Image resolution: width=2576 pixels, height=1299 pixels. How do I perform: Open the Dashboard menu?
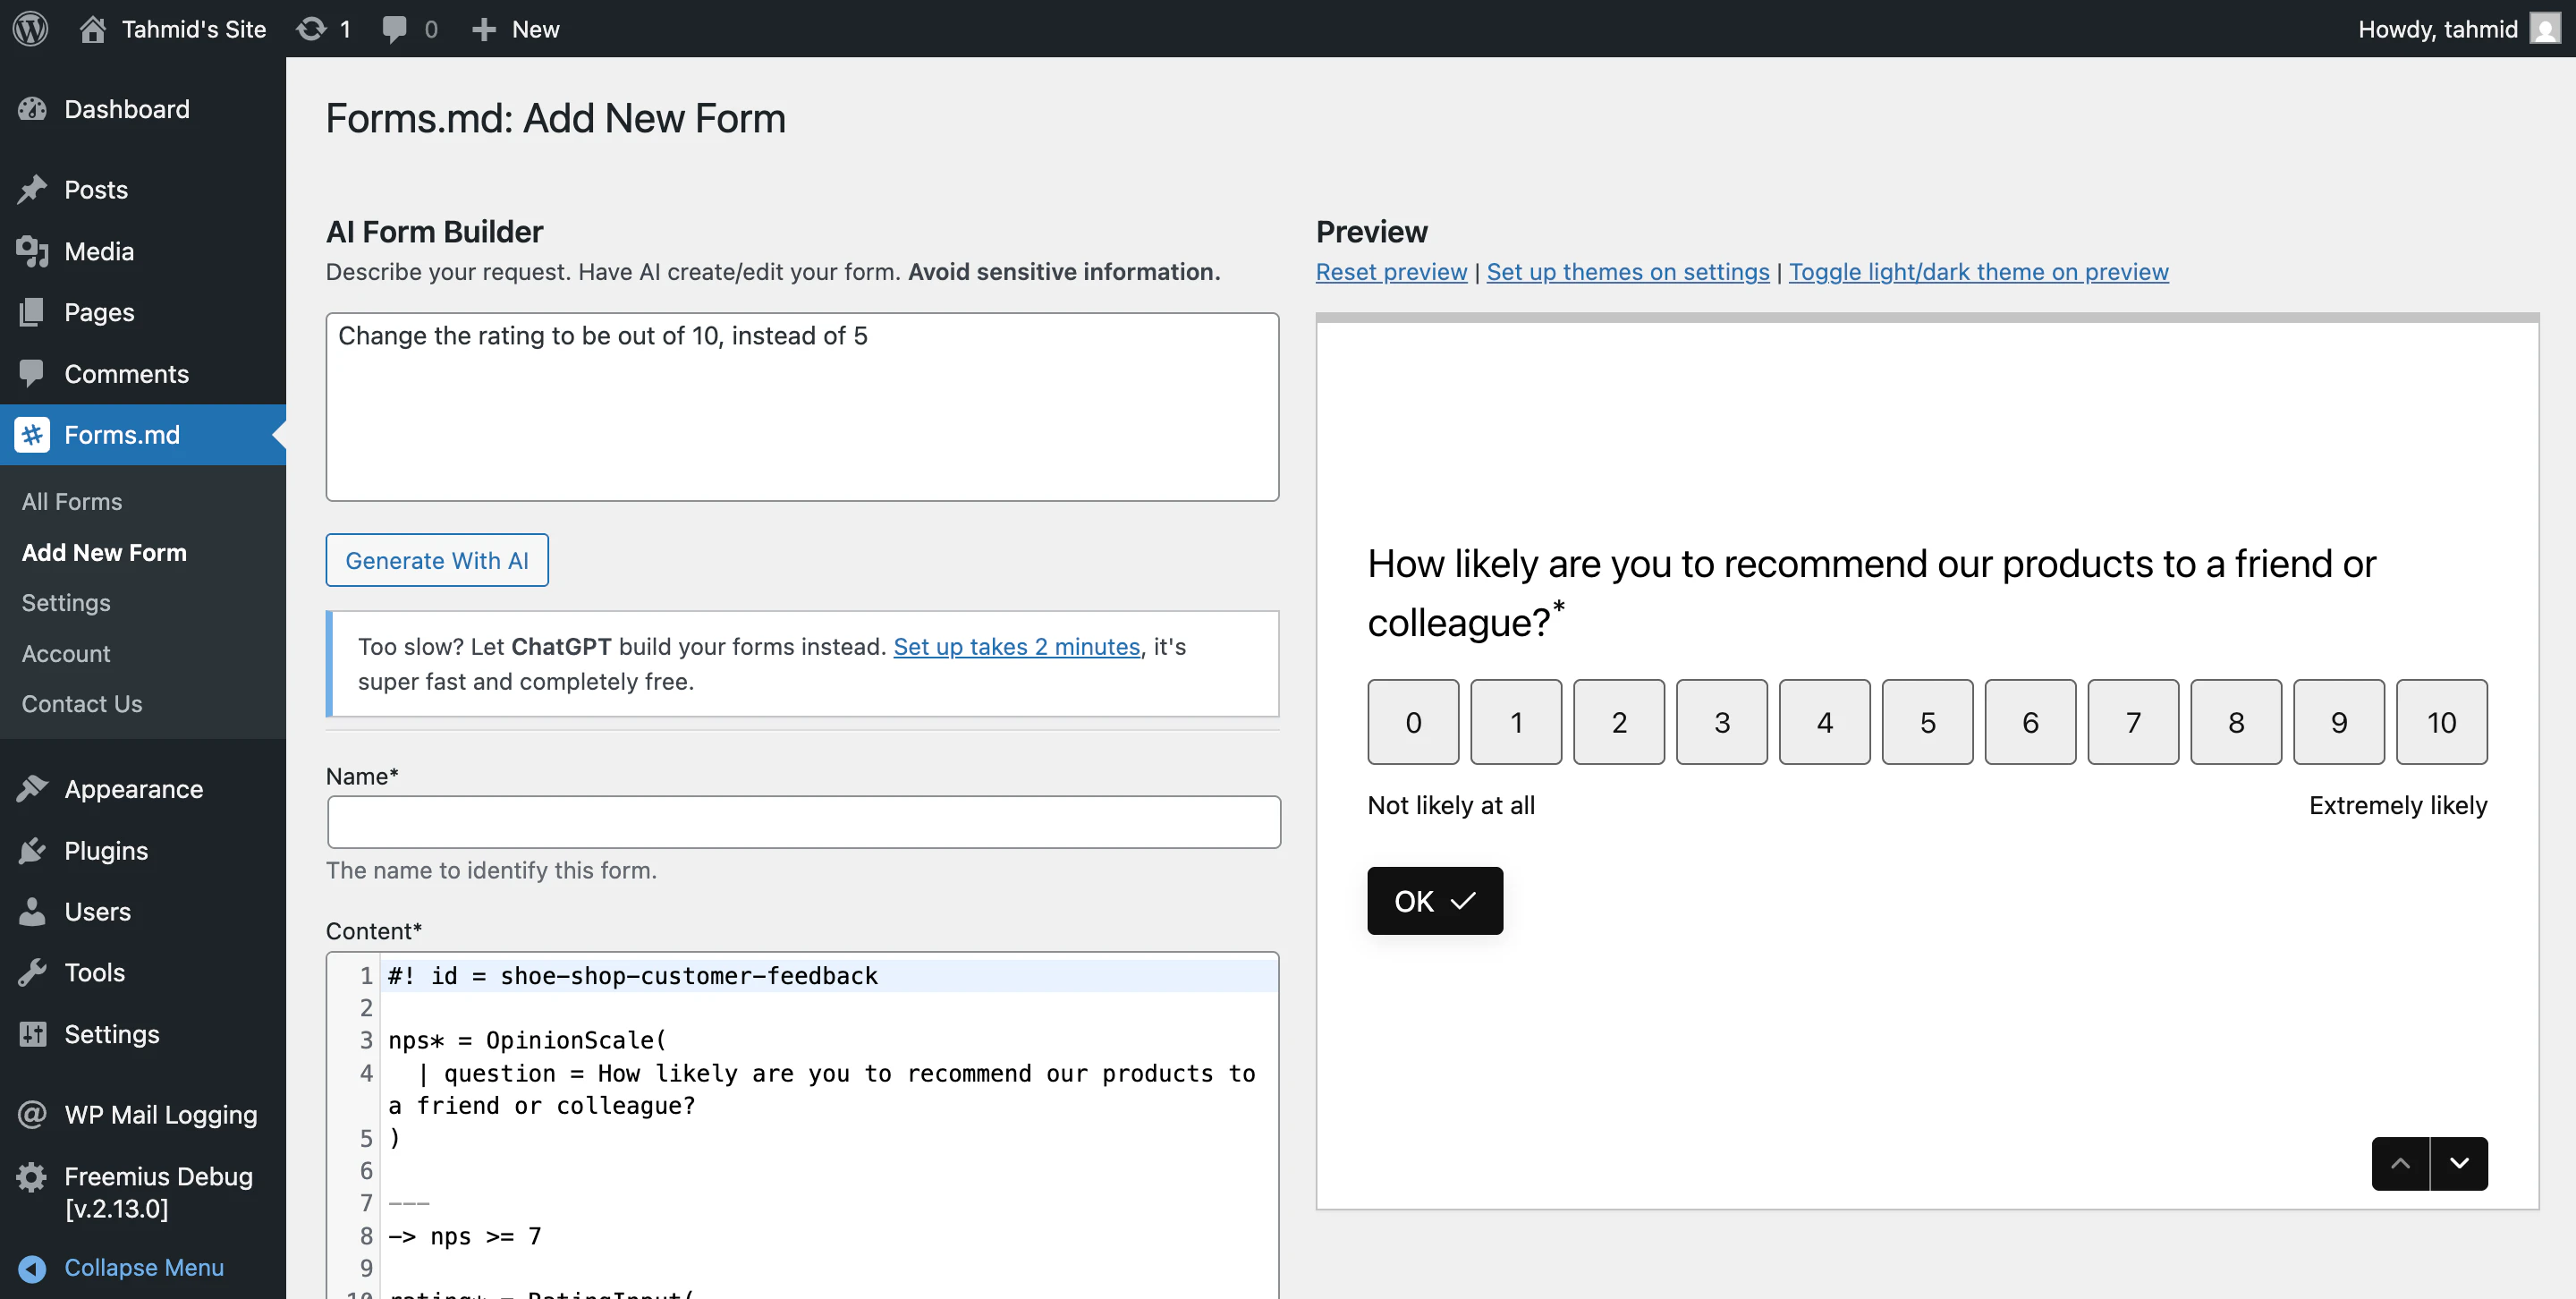tap(143, 109)
